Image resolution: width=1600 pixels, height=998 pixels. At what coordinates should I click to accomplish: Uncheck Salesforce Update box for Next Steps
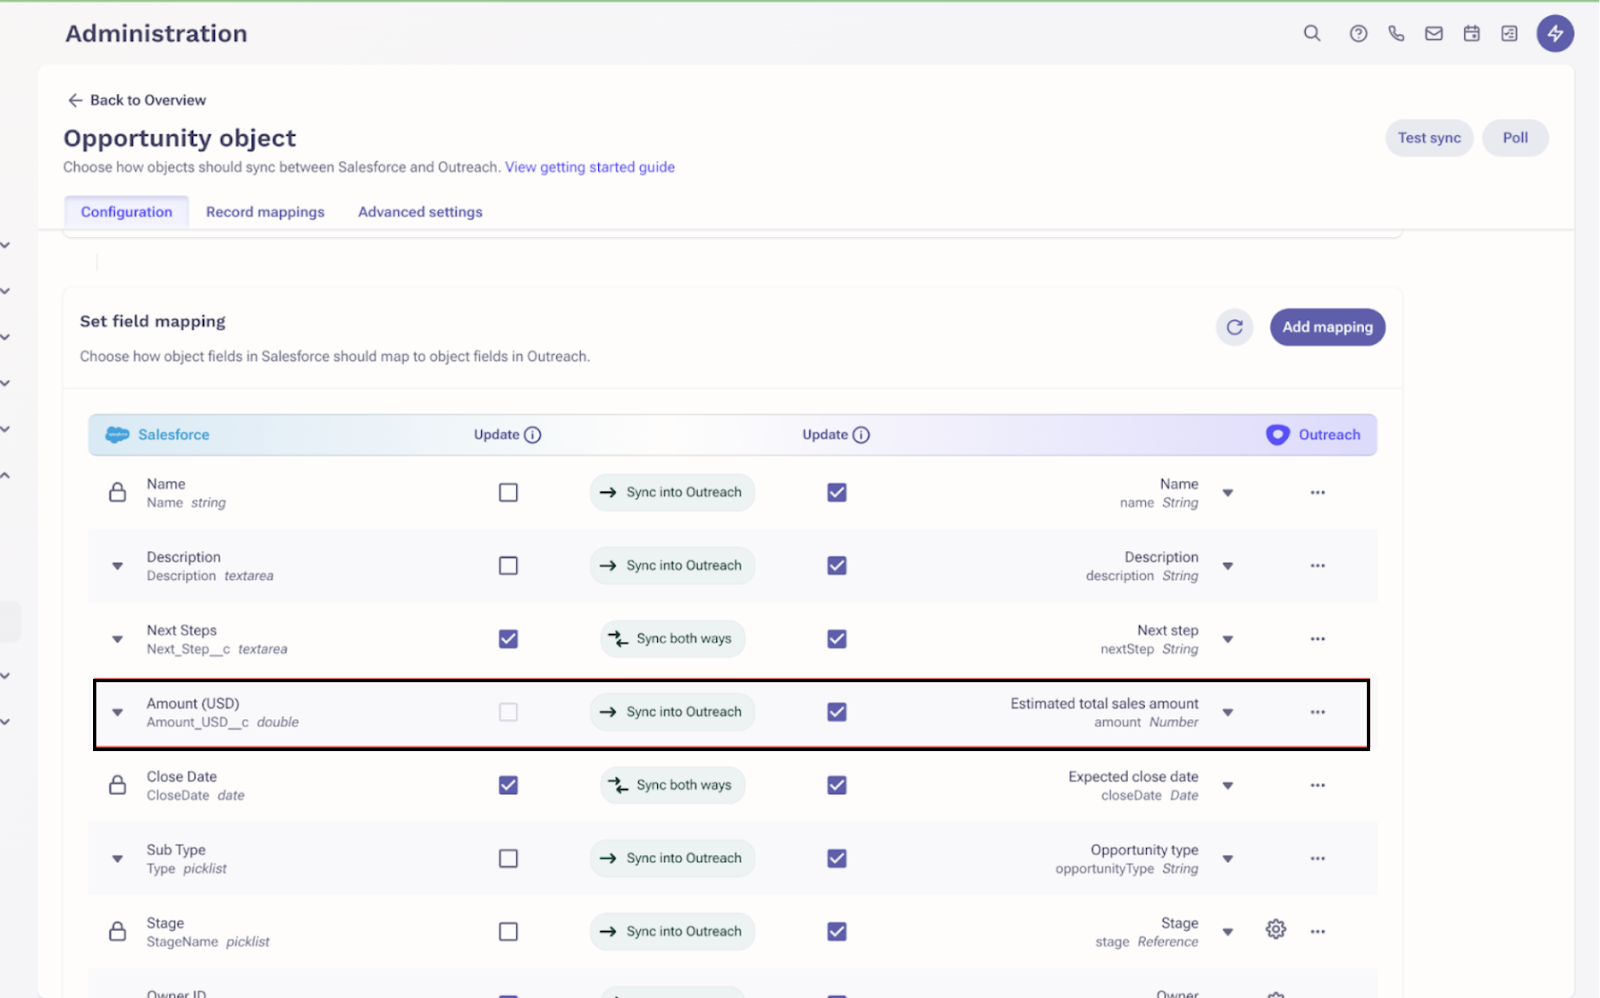click(x=508, y=639)
